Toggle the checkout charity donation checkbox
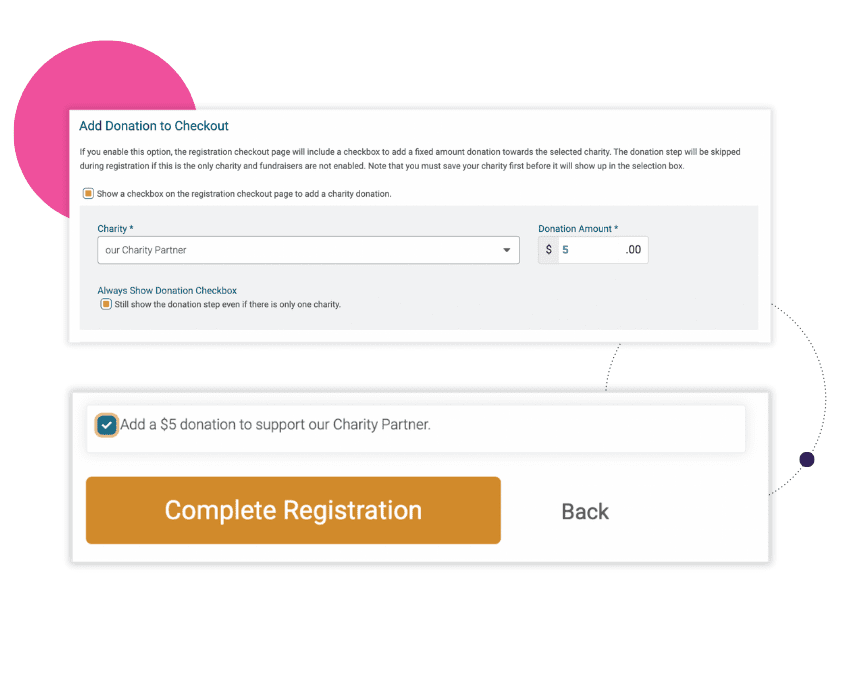Viewport: 841px width, 674px height. click(88, 194)
